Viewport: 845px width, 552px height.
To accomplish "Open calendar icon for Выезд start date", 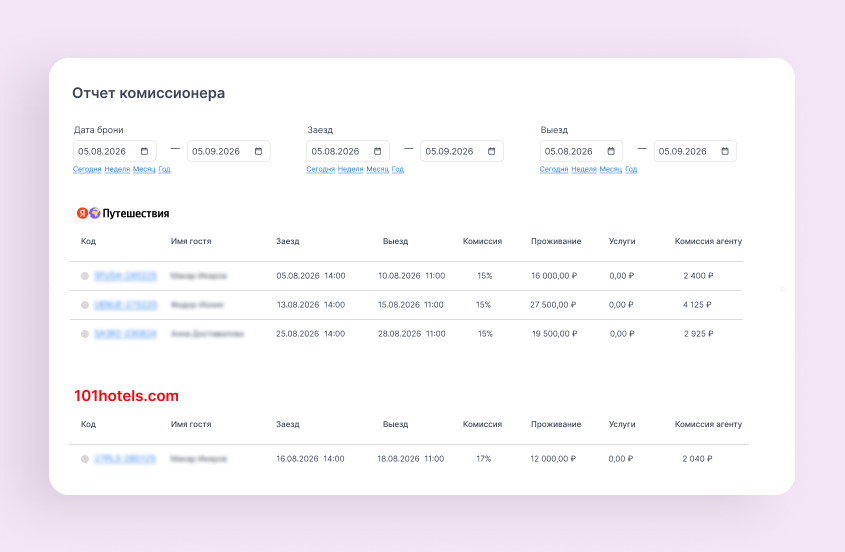I will pyautogui.click(x=611, y=151).
